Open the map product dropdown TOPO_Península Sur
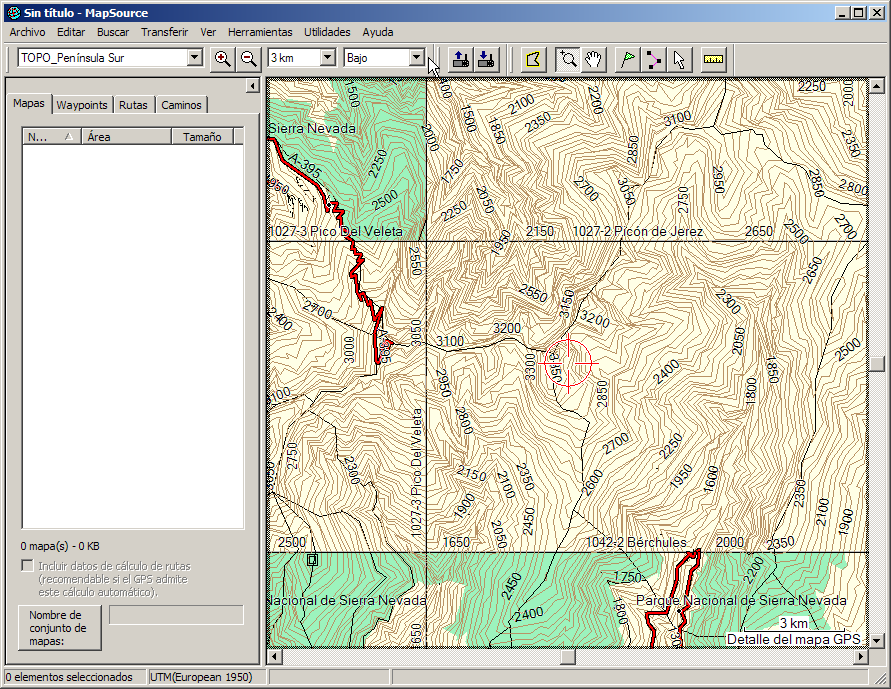This screenshot has height=689, width=891. point(195,57)
